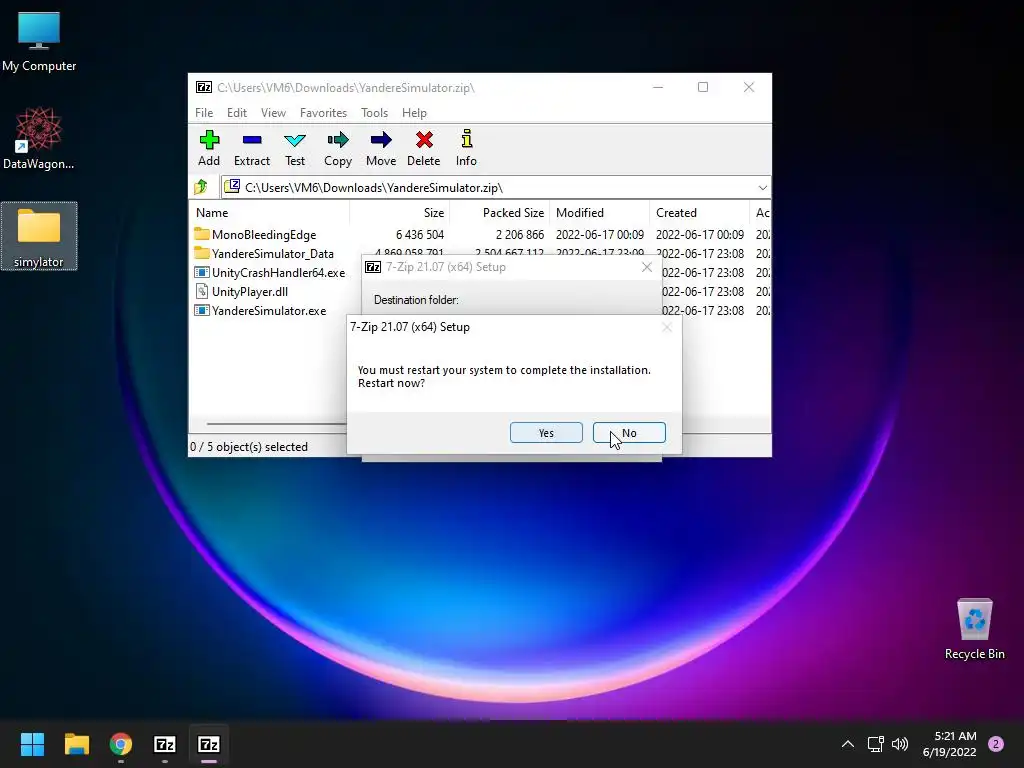The height and width of the screenshot is (768, 1024).
Task: Click the Extract toolbar icon
Action: tap(251, 148)
